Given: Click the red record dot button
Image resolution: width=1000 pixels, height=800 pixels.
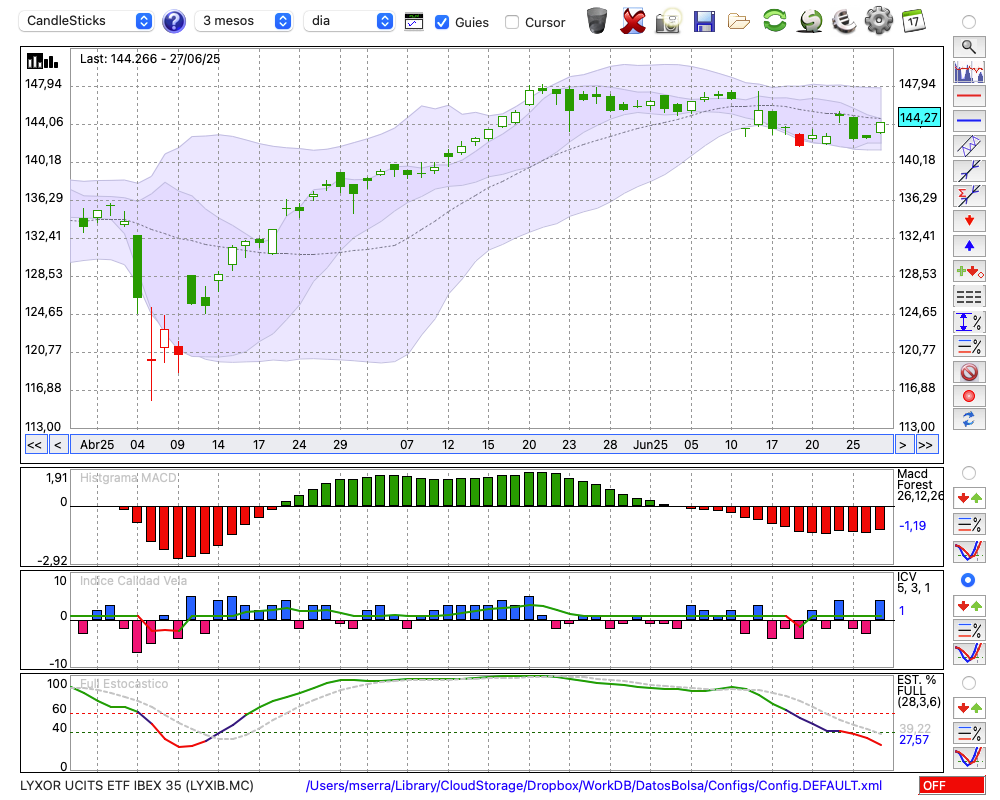Looking at the screenshot, I should [x=969, y=396].
